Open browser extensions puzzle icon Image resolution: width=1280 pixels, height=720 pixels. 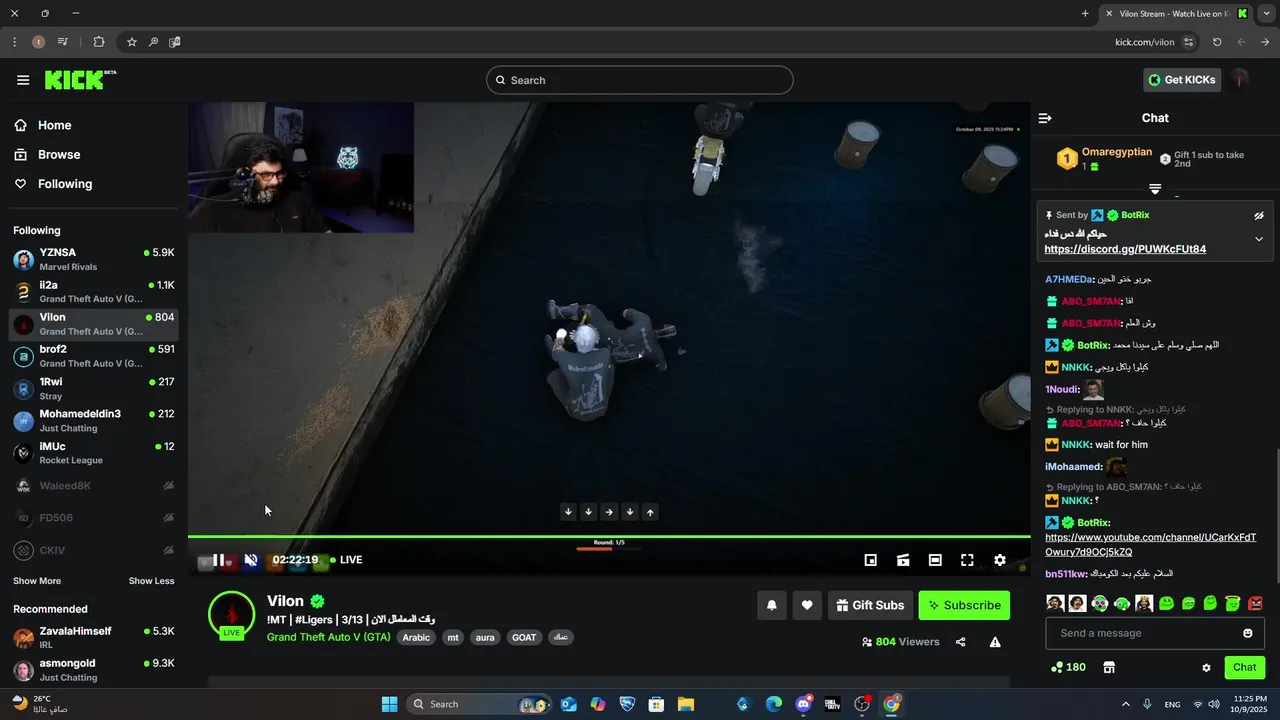[98, 42]
